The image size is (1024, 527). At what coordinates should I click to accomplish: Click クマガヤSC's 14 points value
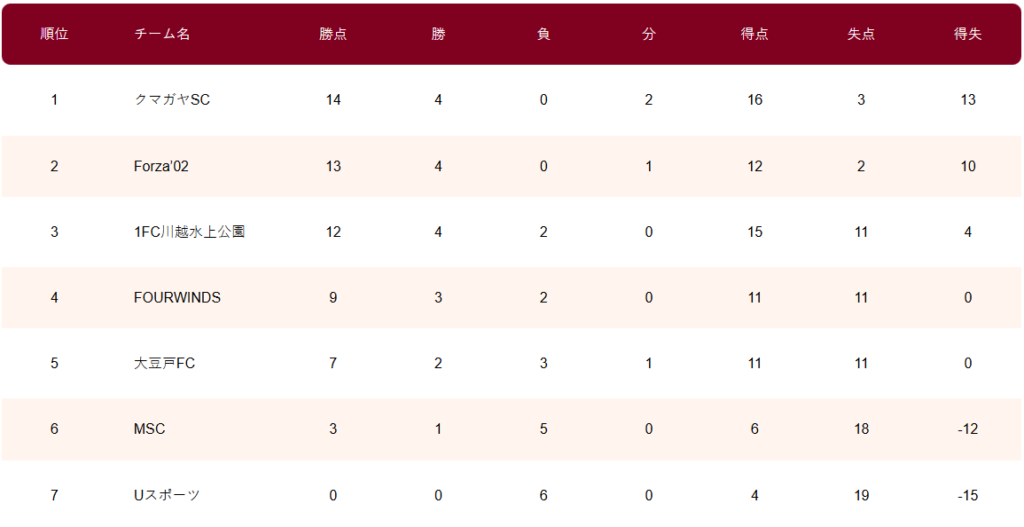point(333,100)
